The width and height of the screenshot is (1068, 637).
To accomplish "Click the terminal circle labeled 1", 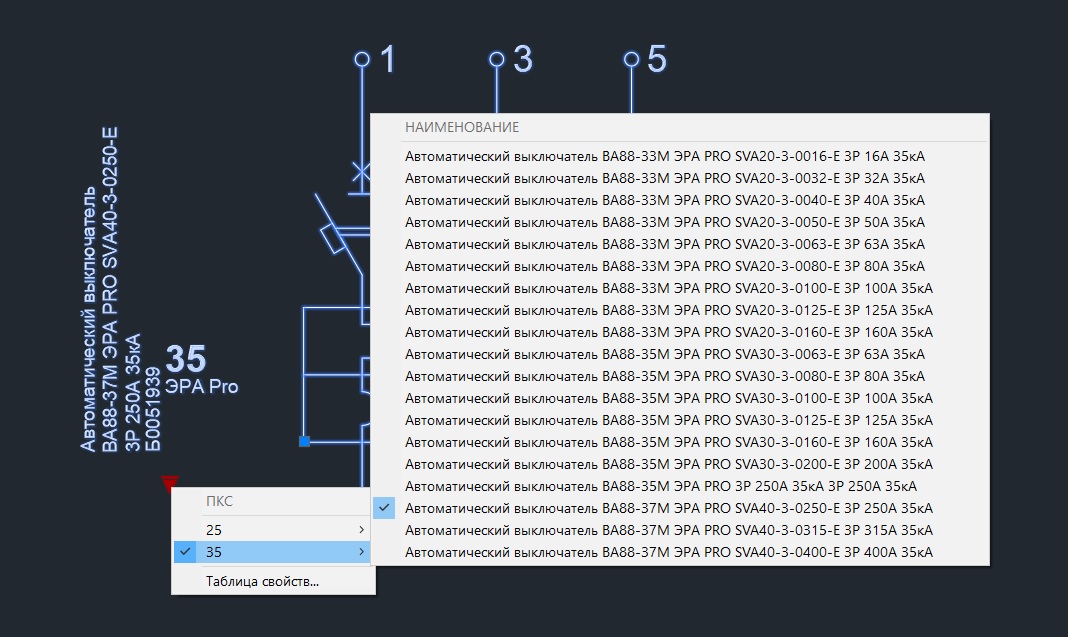I will [362, 59].
